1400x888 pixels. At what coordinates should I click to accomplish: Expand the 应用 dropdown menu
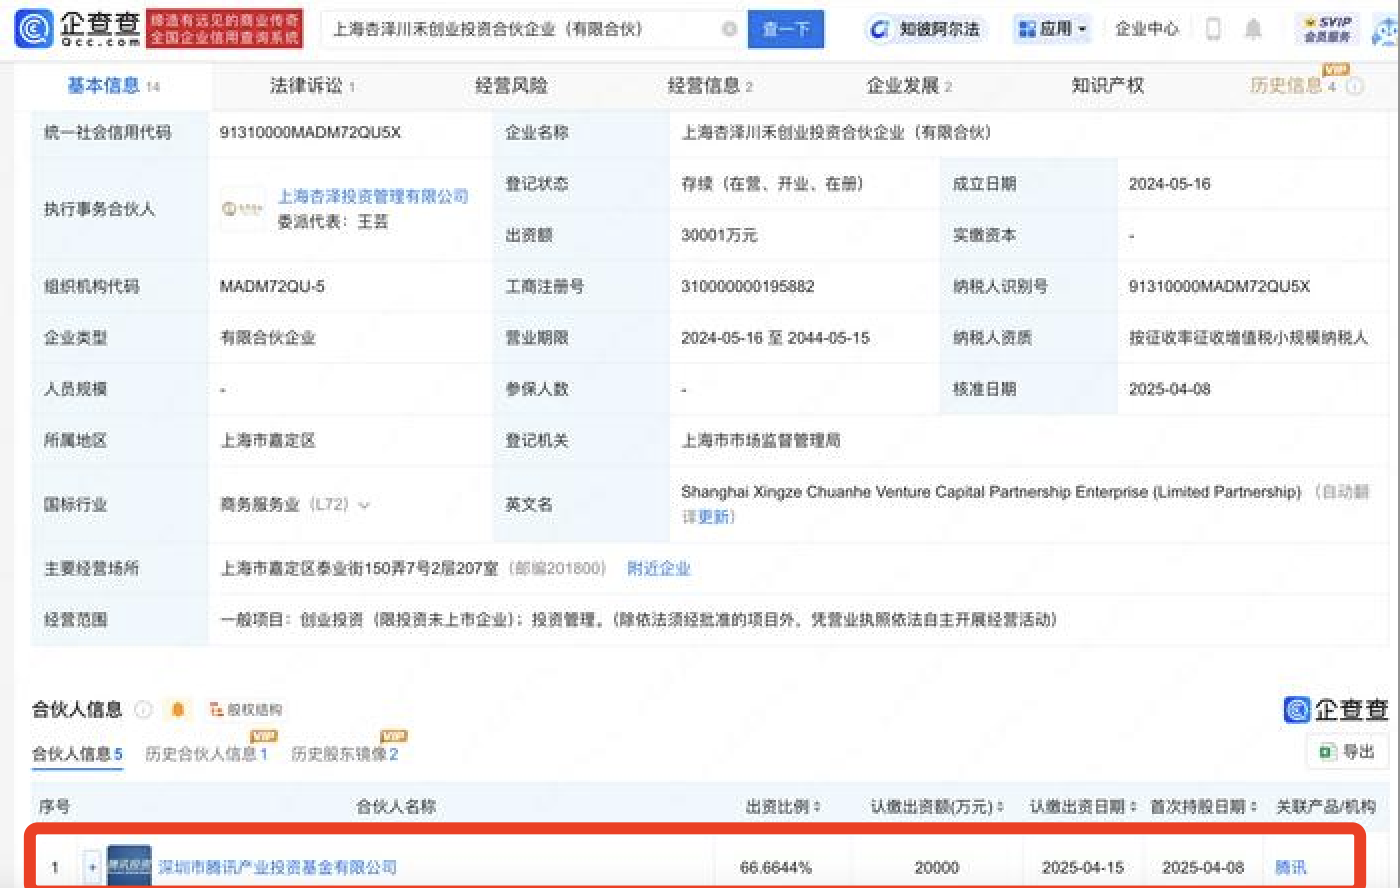(1052, 29)
